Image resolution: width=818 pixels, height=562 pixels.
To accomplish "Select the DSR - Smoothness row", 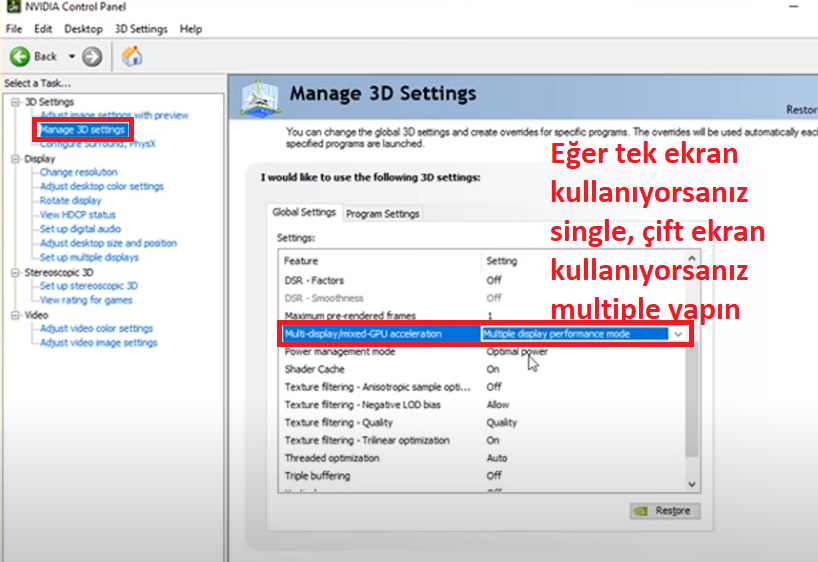I will (483, 298).
